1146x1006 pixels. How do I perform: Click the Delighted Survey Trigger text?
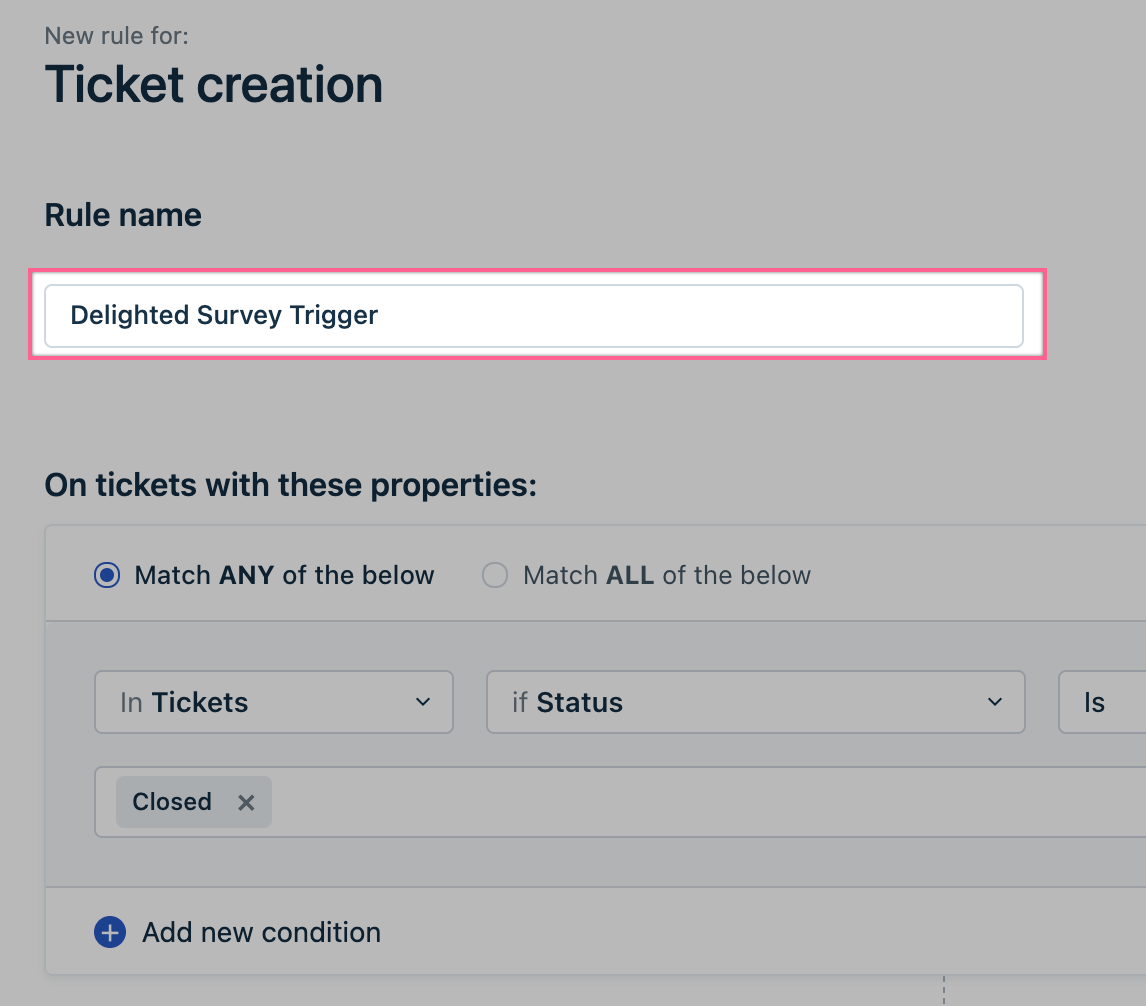pyautogui.click(x=224, y=316)
